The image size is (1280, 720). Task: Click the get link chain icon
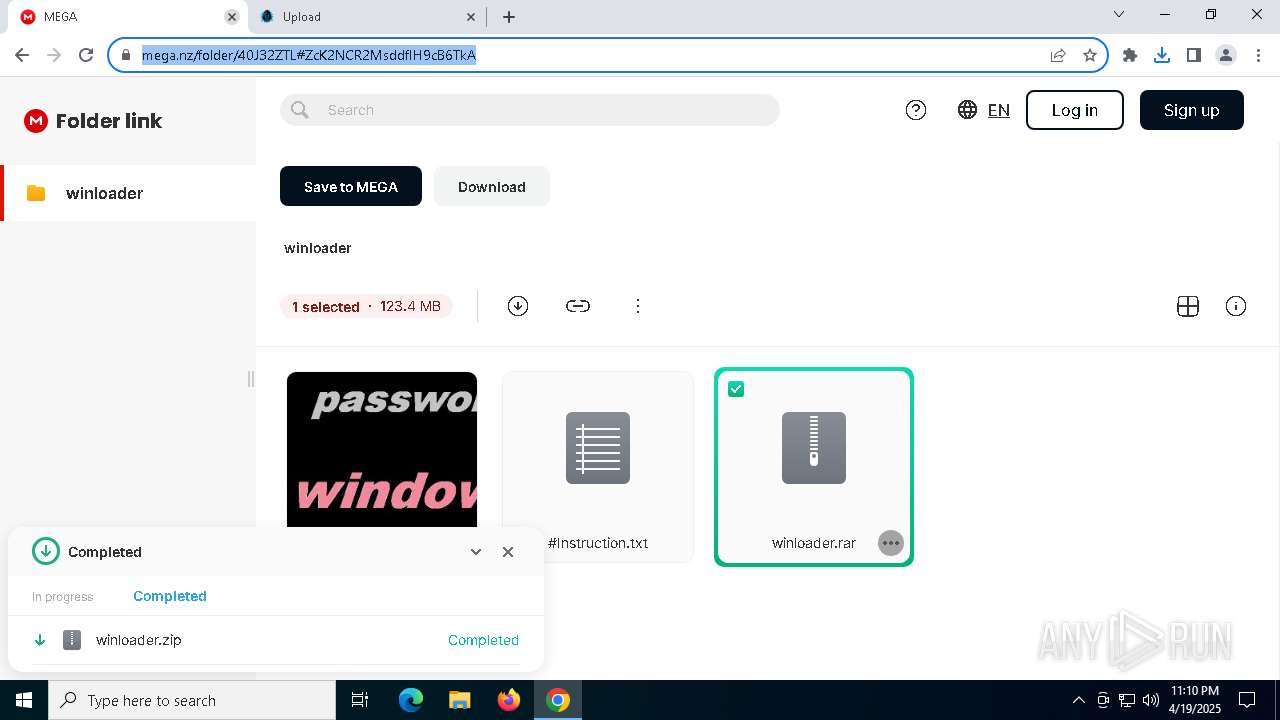578,306
